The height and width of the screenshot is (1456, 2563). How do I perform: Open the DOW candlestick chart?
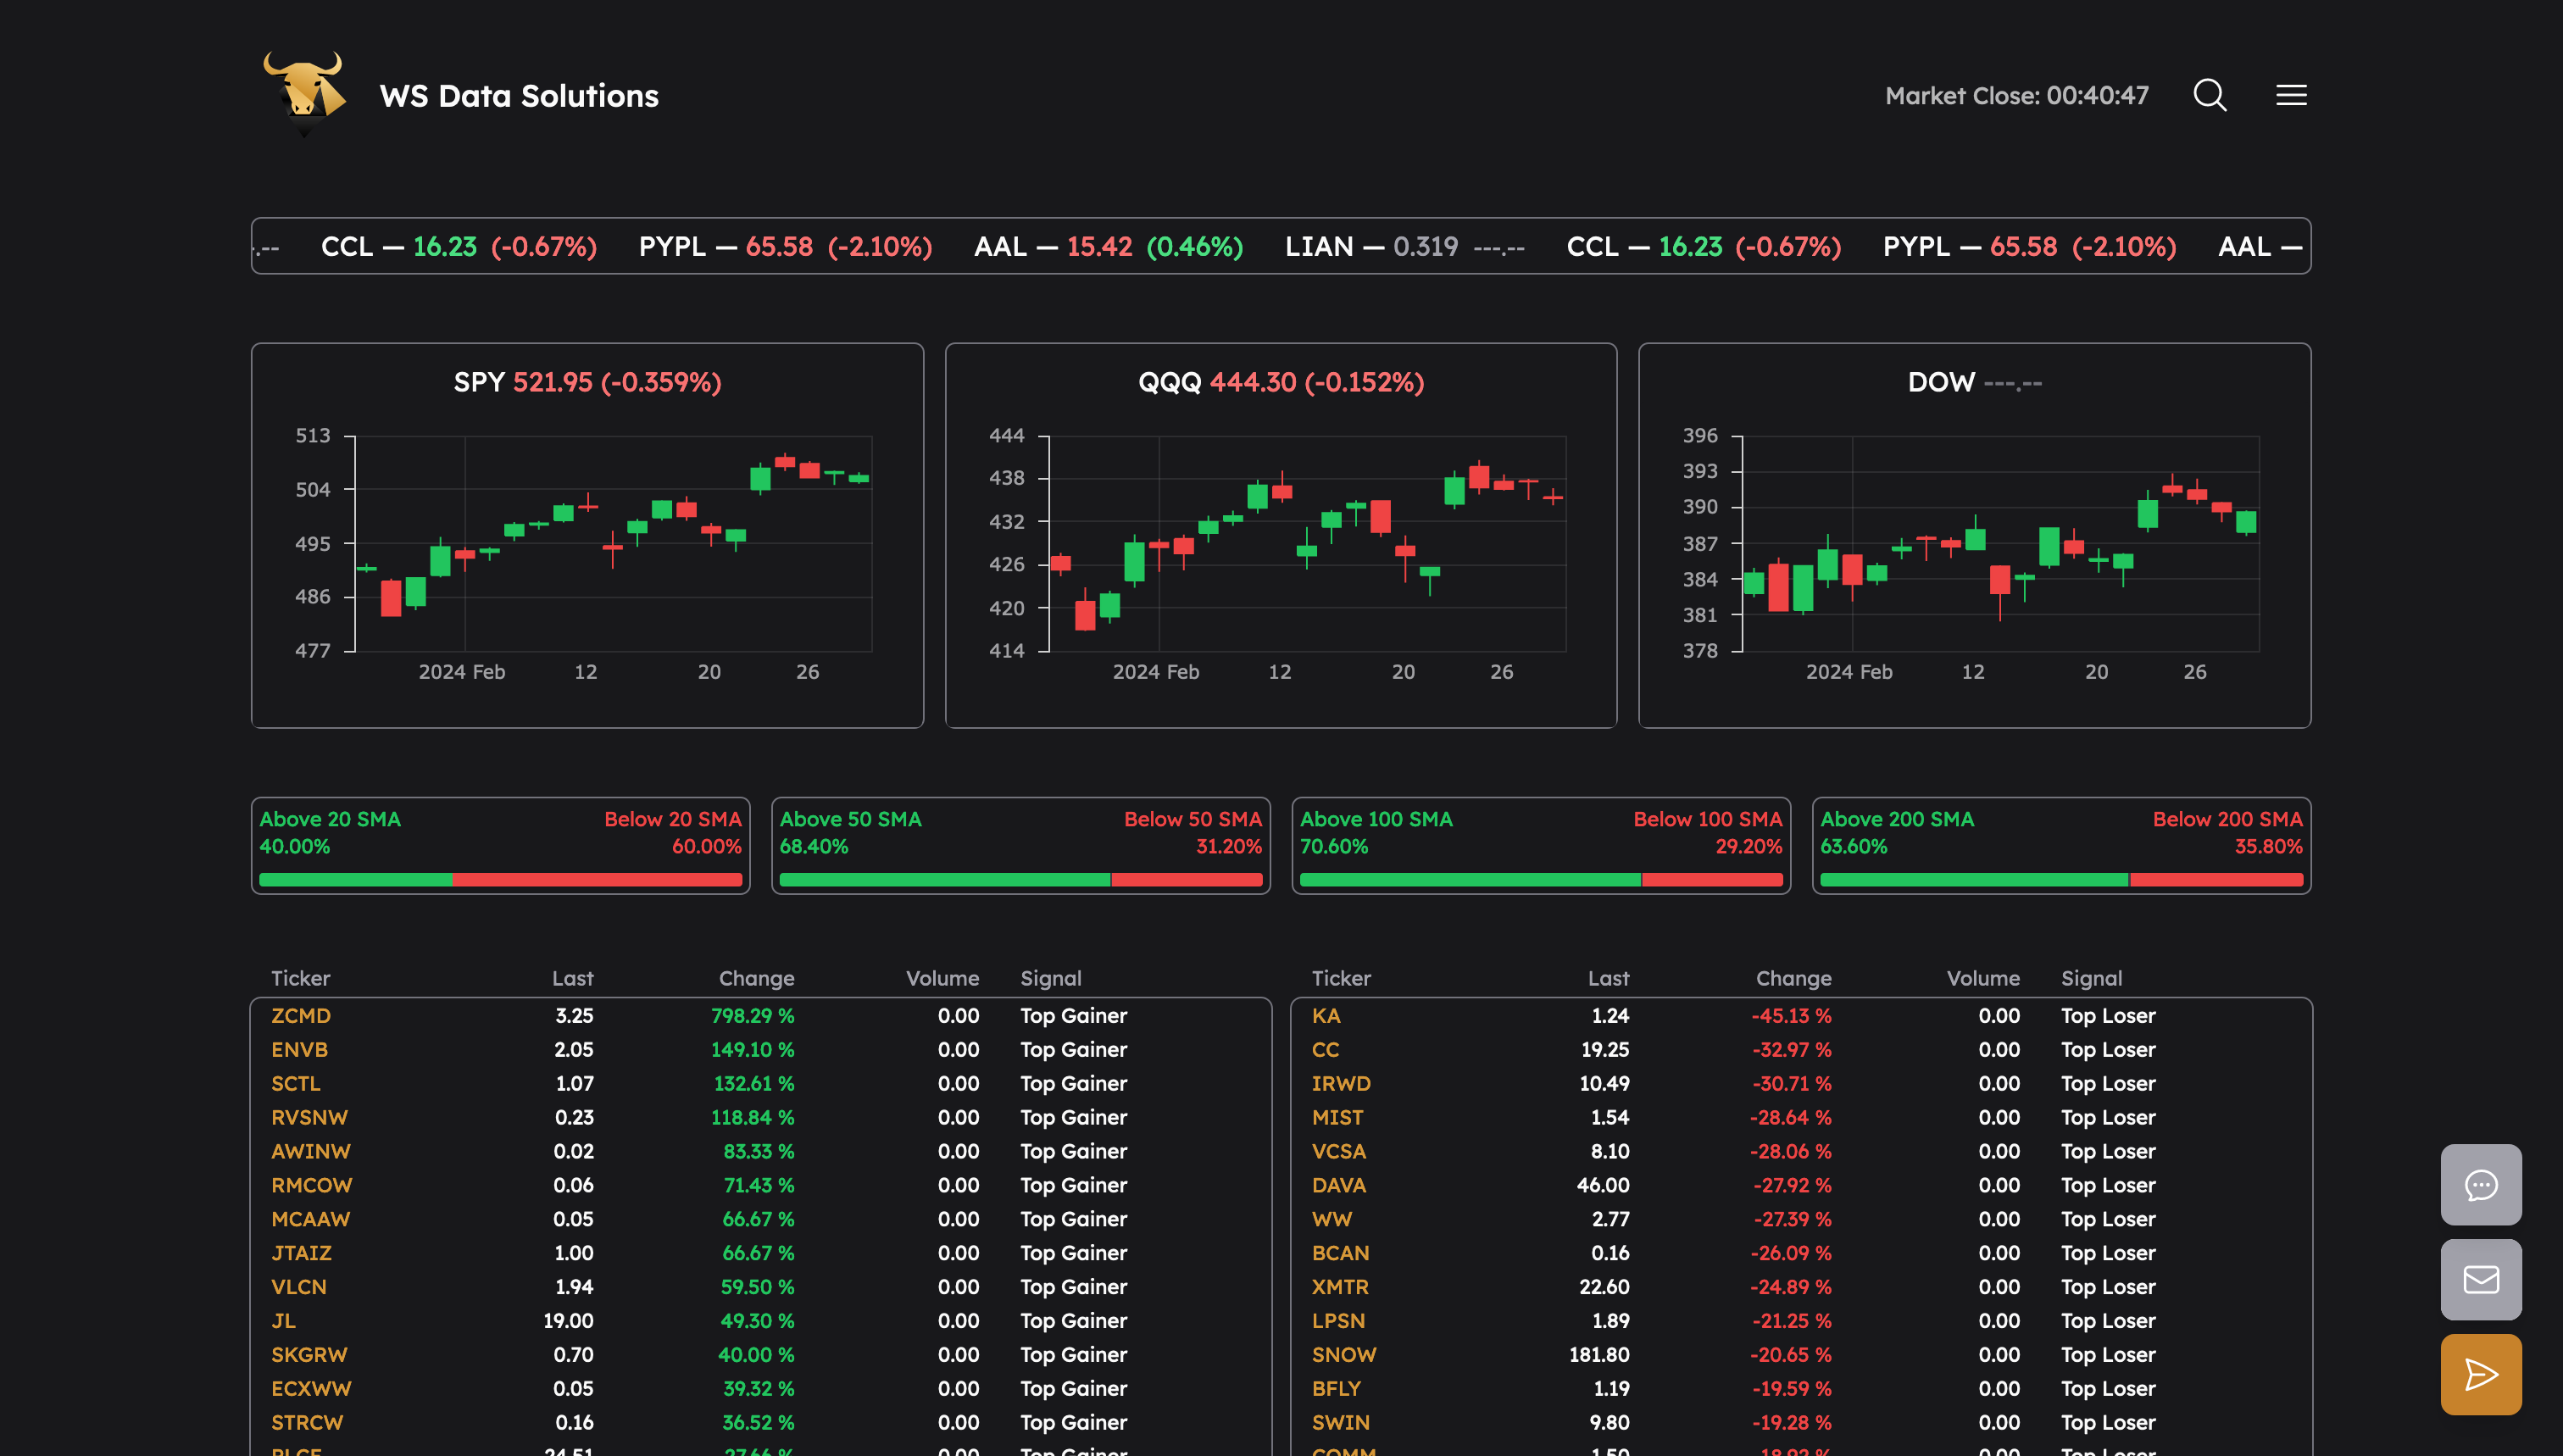1975,535
